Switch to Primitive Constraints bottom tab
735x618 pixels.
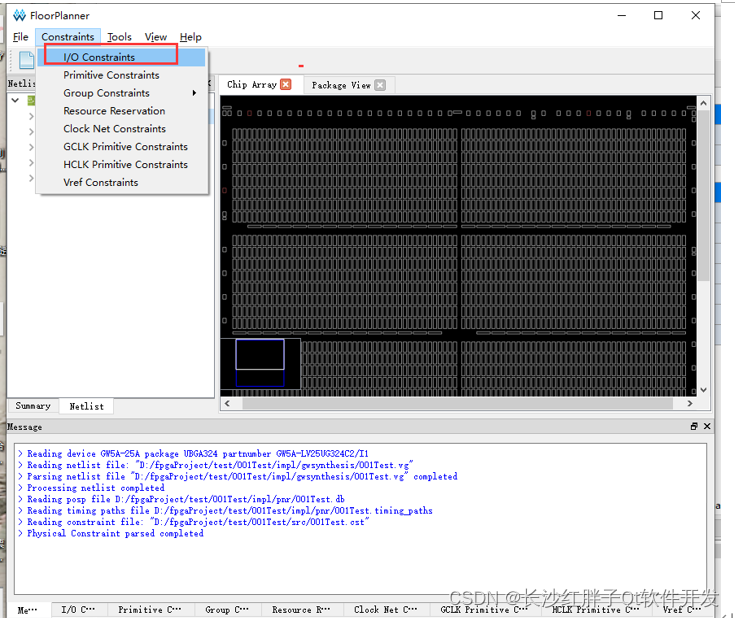150,610
